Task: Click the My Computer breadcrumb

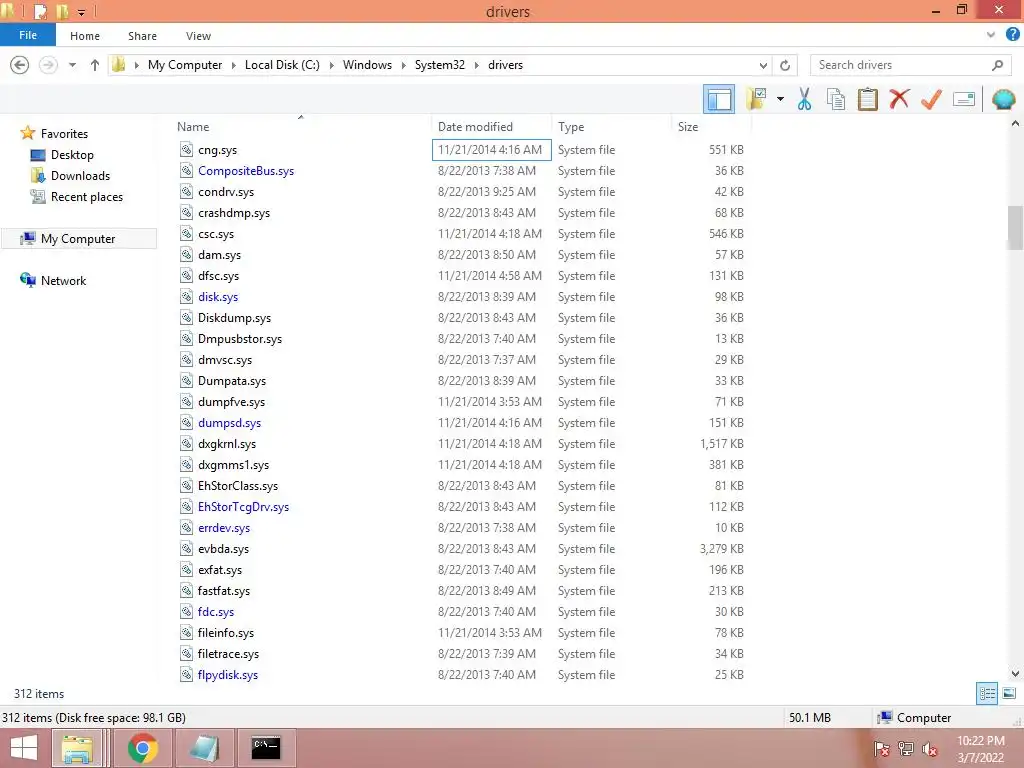Action: [185, 65]
